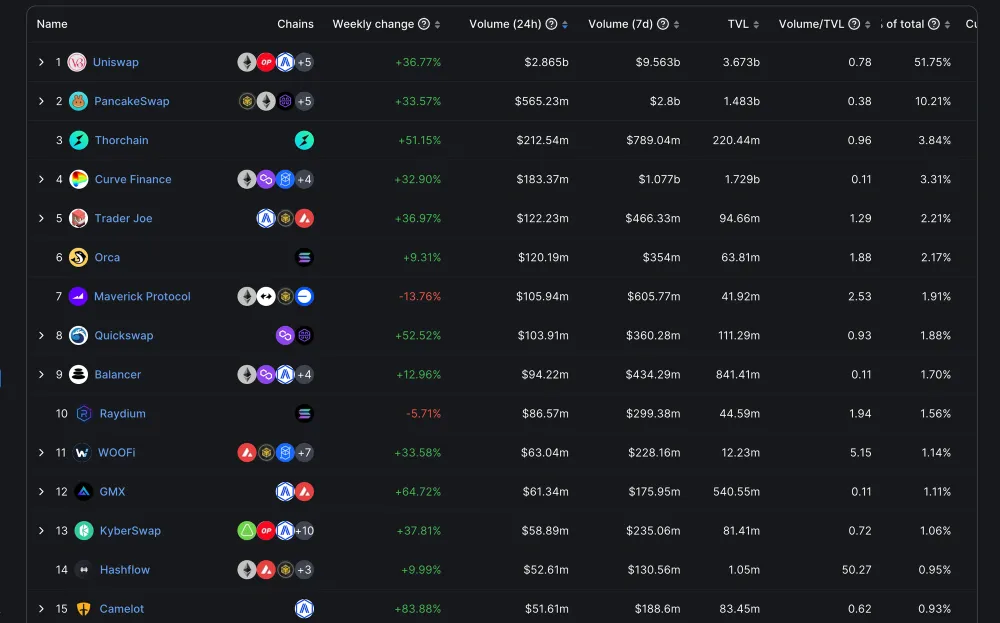1000x623 pixels.
Task: Sort by TVL column arrows
Action: pyautogui.click(x=756, y=25)
